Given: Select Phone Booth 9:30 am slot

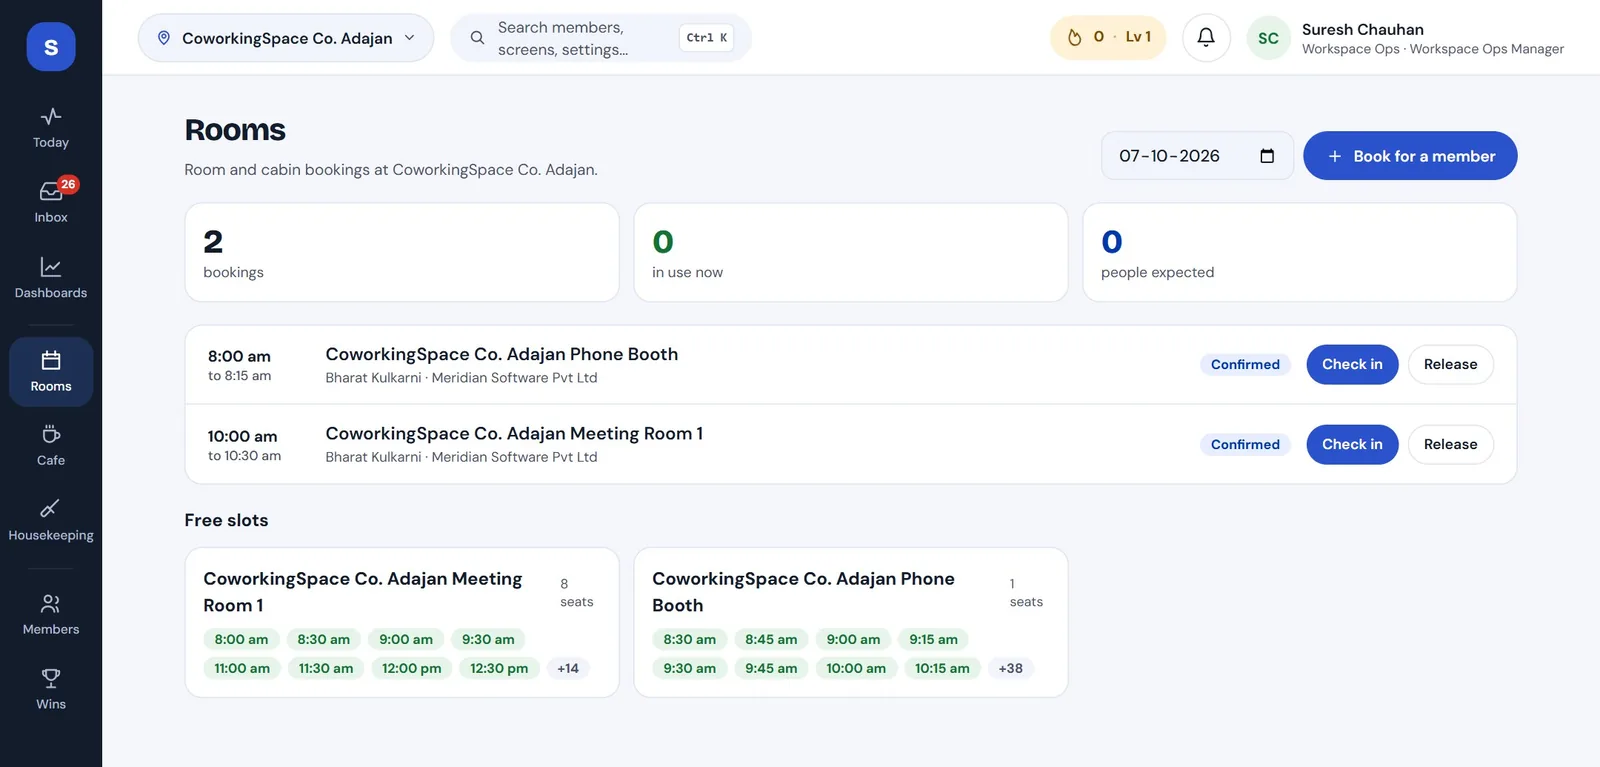Looking at the screenshot, I should [x=690, y=669].
